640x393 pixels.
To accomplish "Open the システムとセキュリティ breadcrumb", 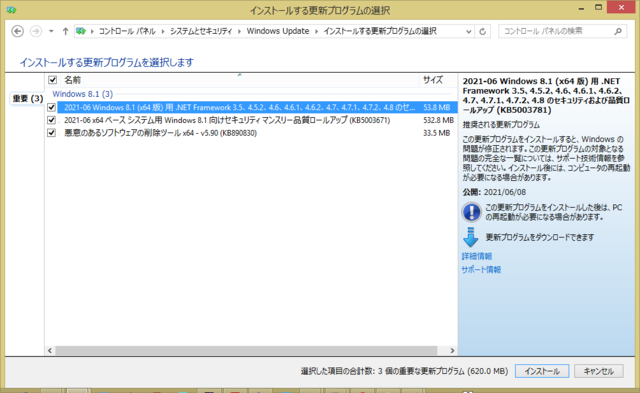I will pos(201,31).
